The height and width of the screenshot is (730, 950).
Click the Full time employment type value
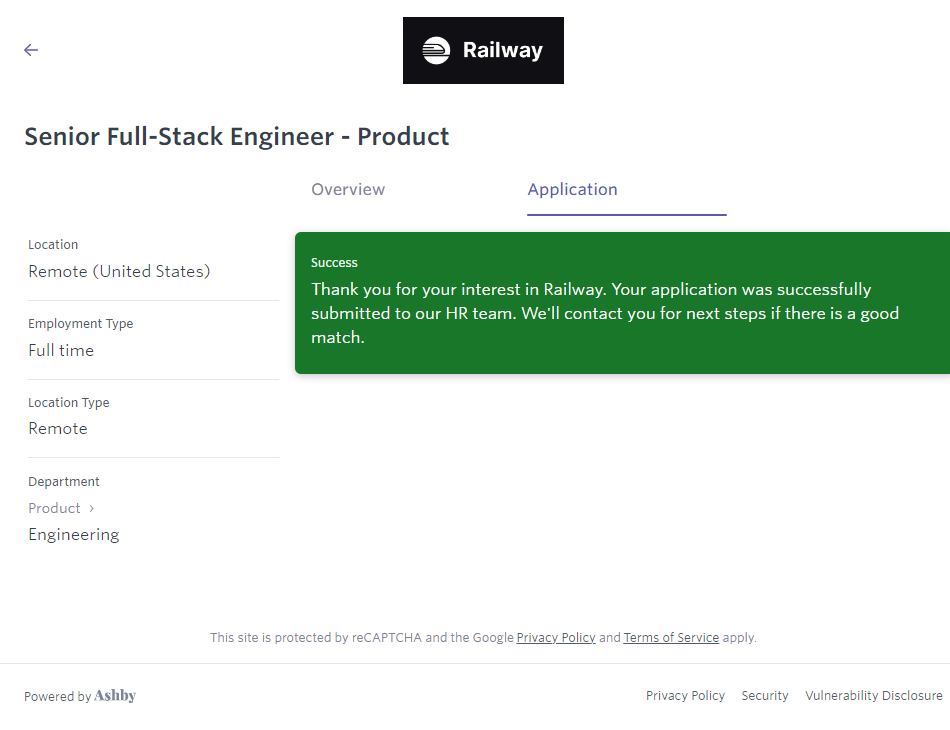[61, 351]
